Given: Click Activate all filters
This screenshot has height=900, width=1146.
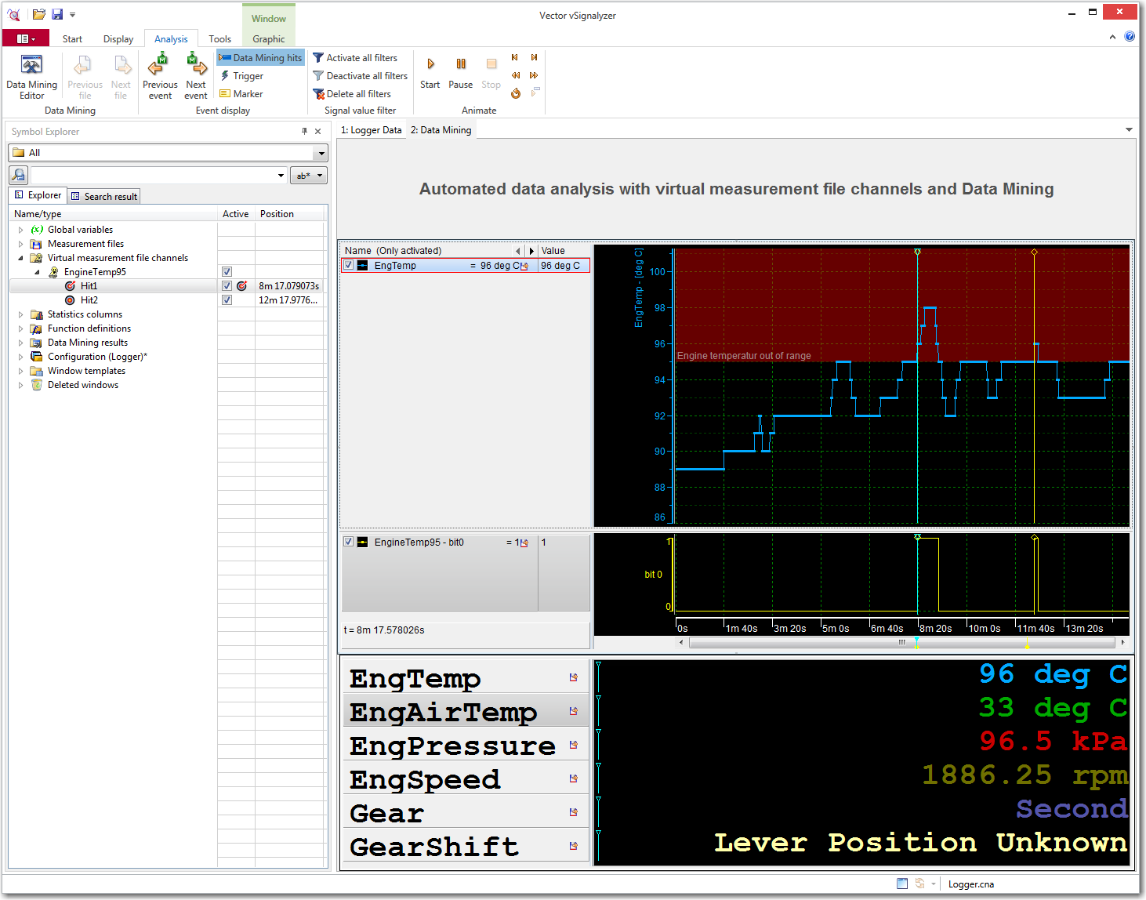Looking at the screenshot, I should pos(355,58).
